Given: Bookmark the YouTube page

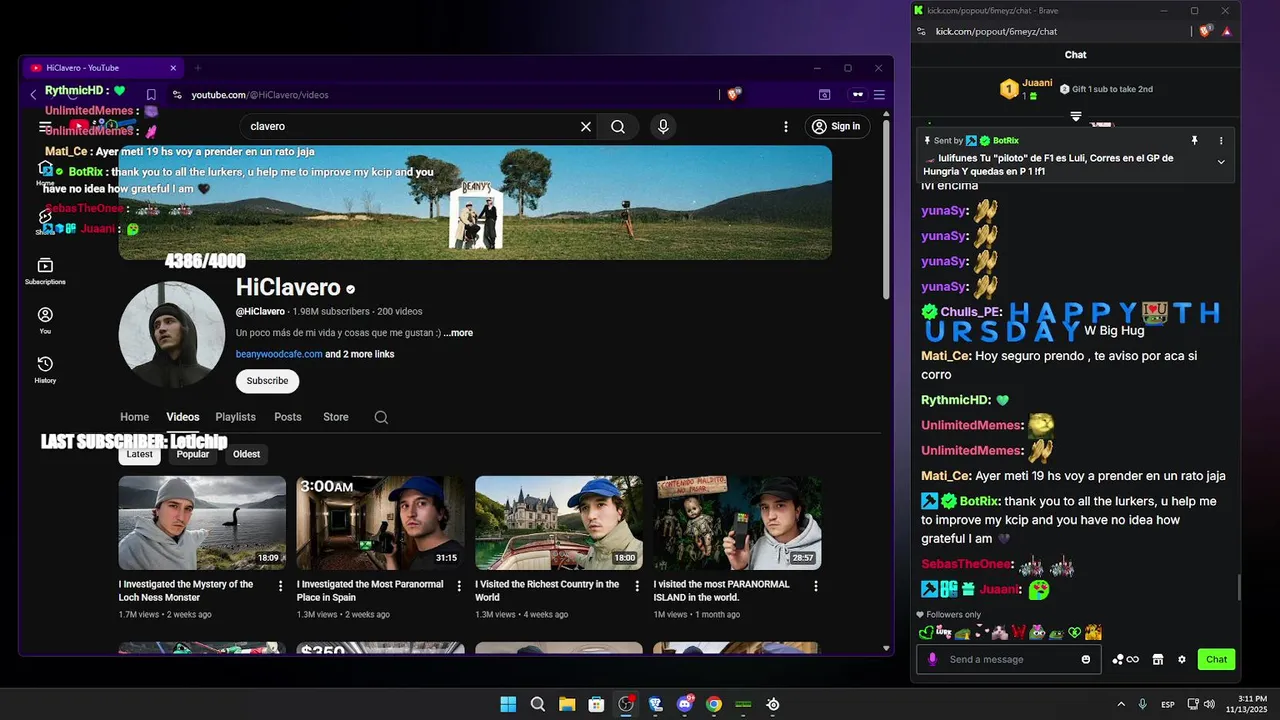Looking at the screenshot, I should coord(151,95).
